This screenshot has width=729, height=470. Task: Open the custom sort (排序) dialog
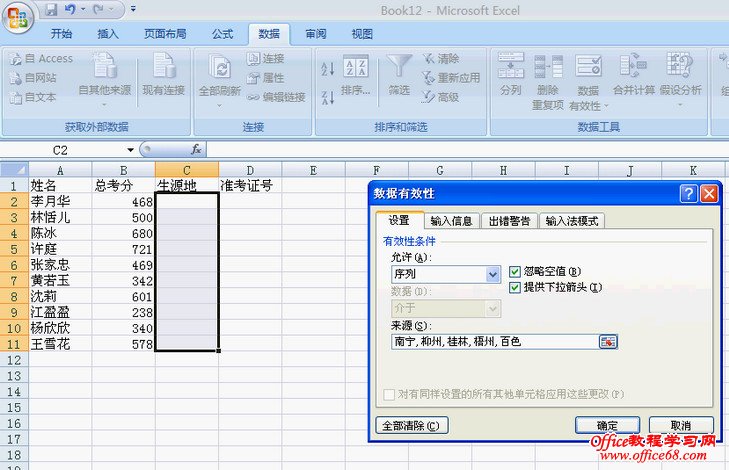pyautogui.click(x=356, y=75)
